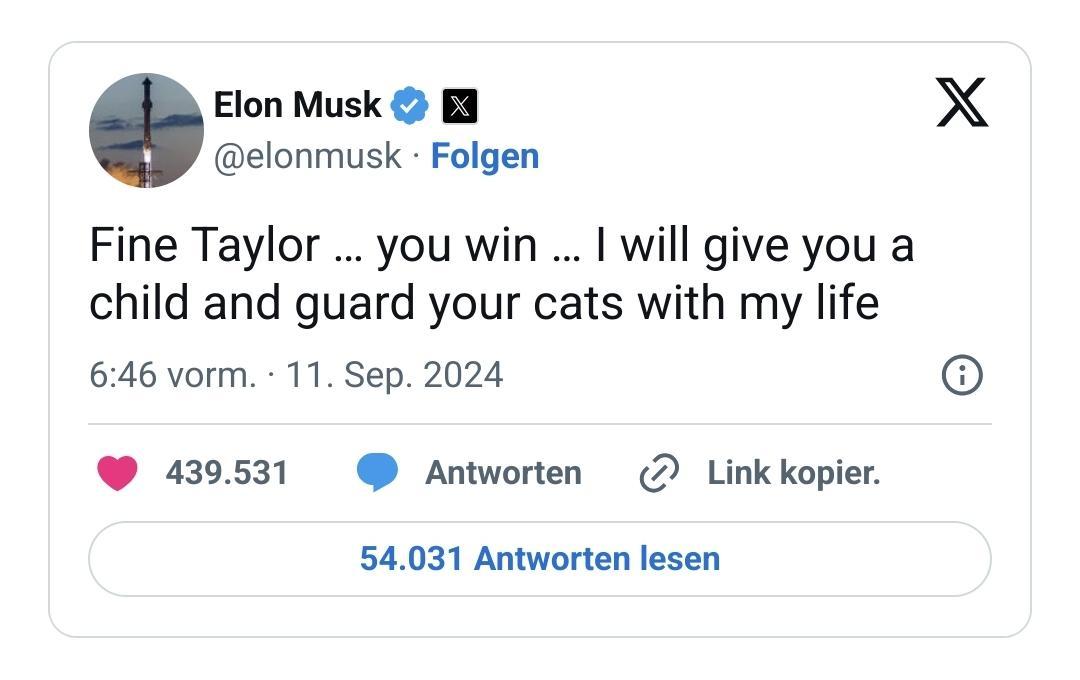Click "Folgen" to follow the account
Viewport: 1080px width, 680px height.
point(485,156)
